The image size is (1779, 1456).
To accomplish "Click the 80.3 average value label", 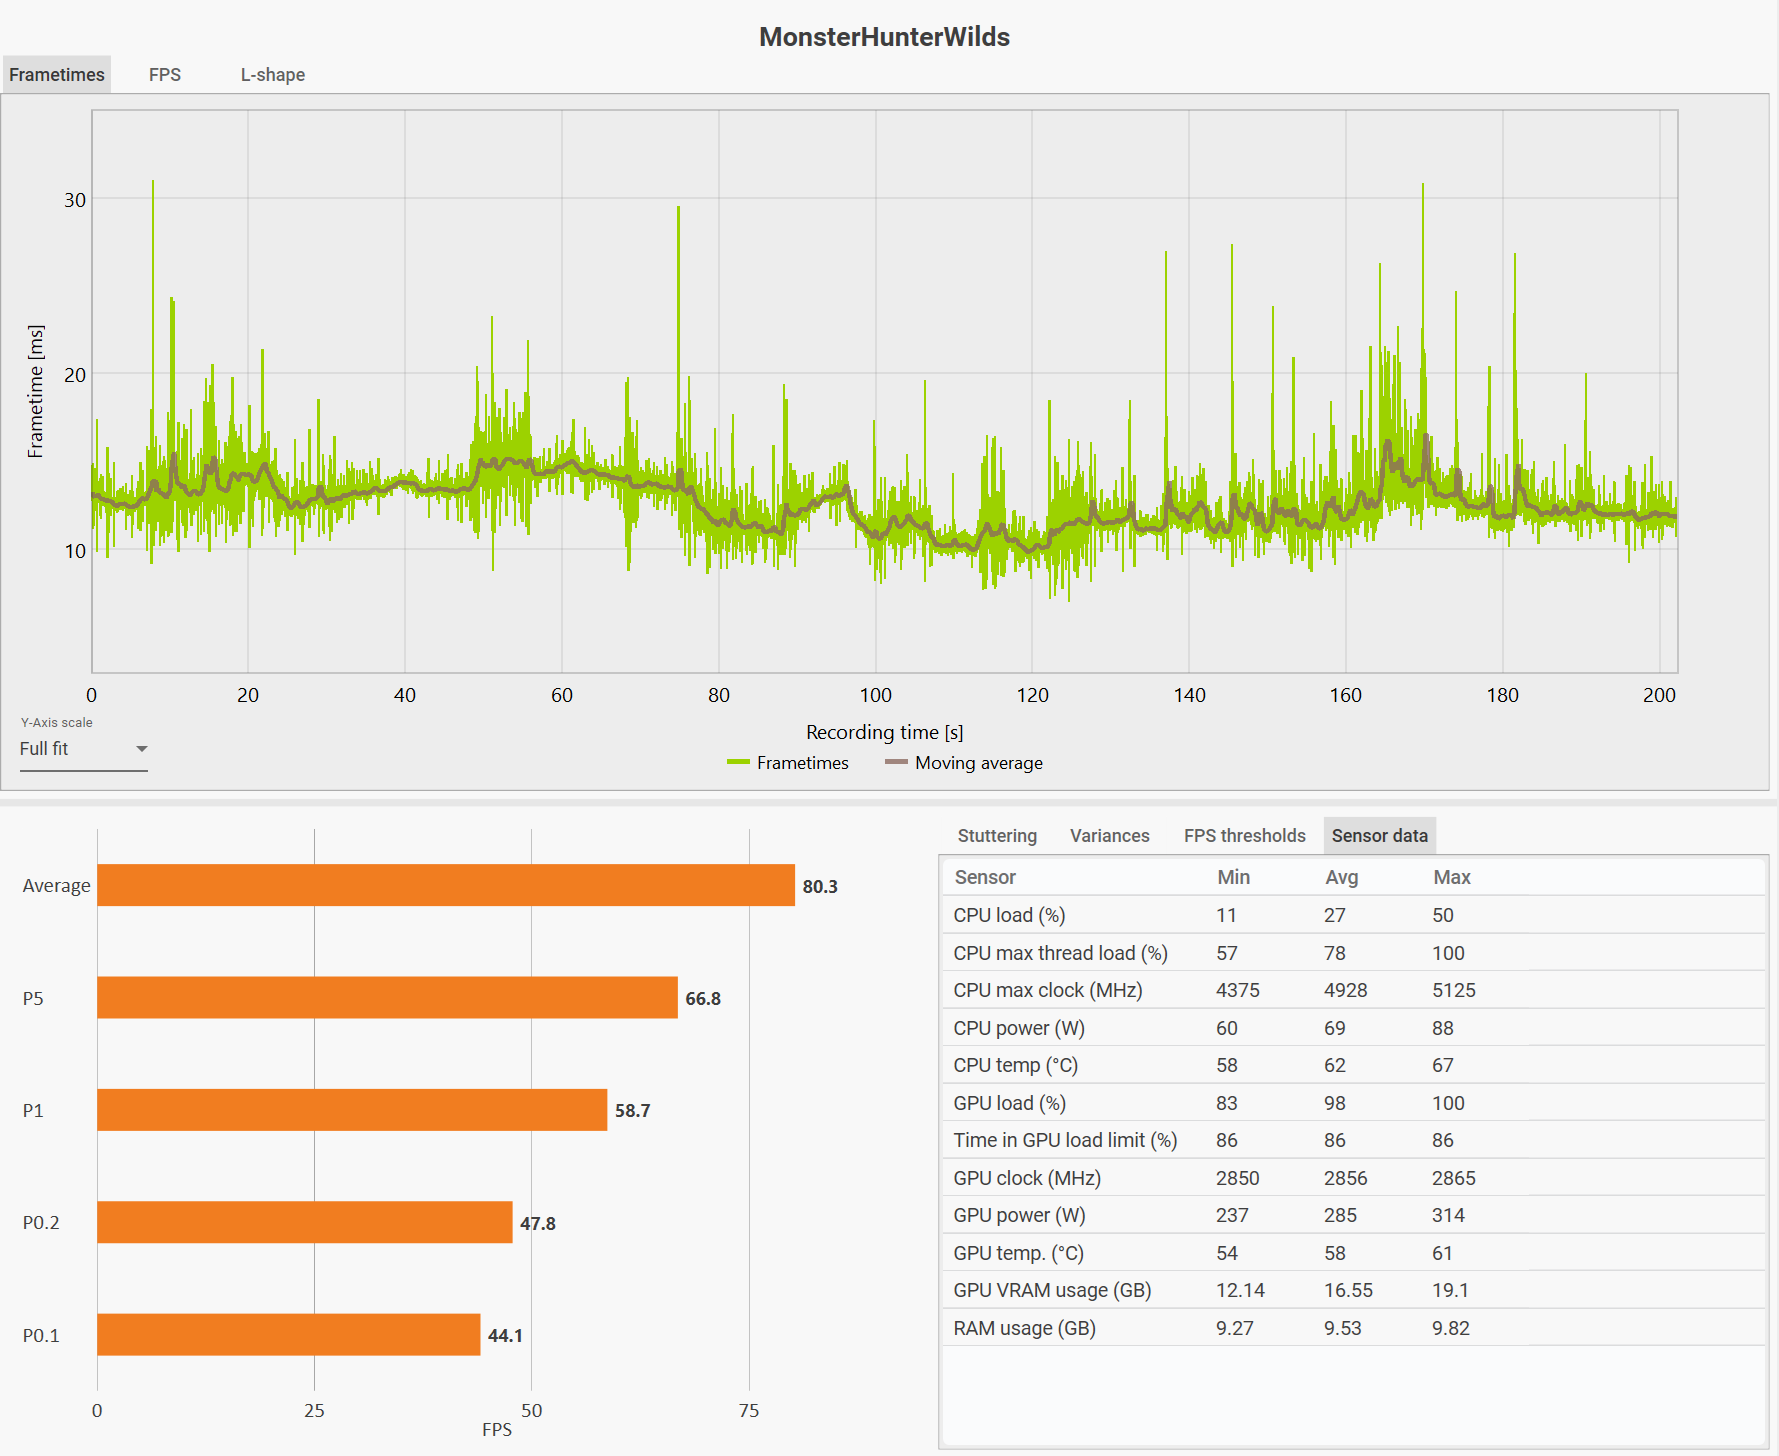I will pyautogui.click(x=820, y=887).
